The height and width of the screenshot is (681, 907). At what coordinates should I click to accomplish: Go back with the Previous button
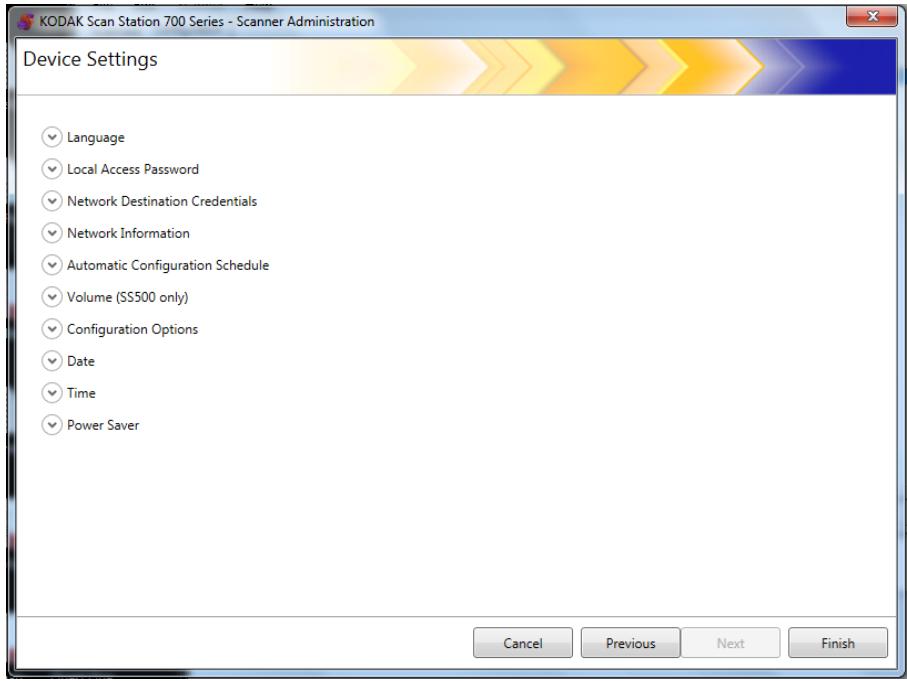631,643
